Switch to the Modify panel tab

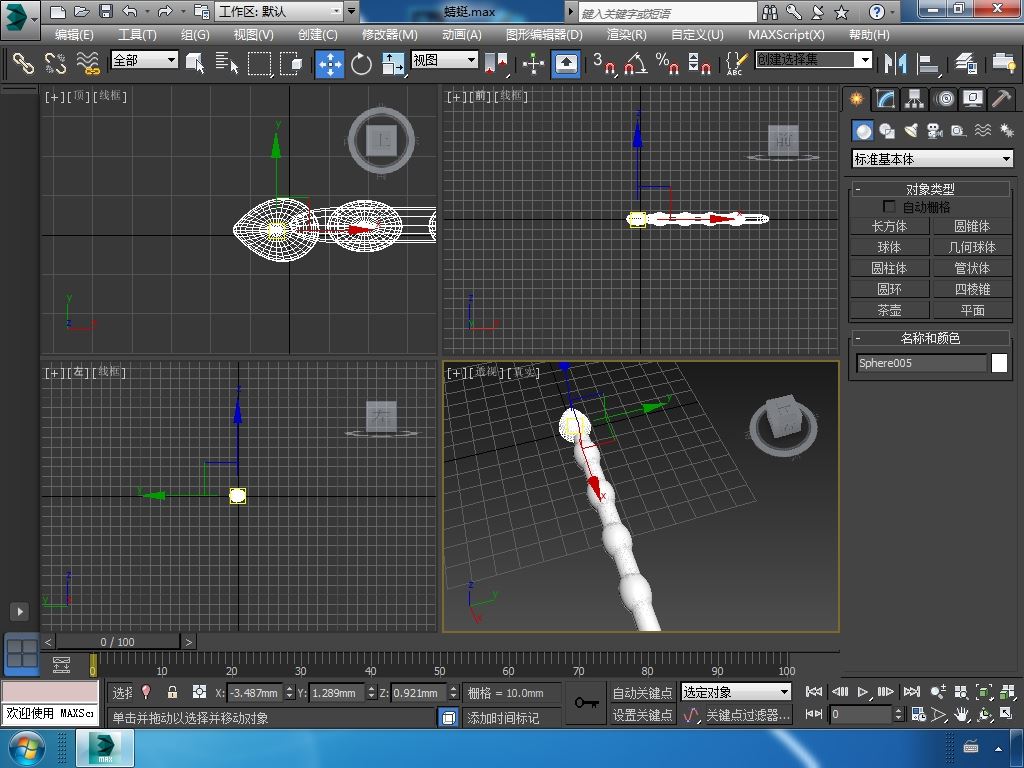click(x=884, y=99)
